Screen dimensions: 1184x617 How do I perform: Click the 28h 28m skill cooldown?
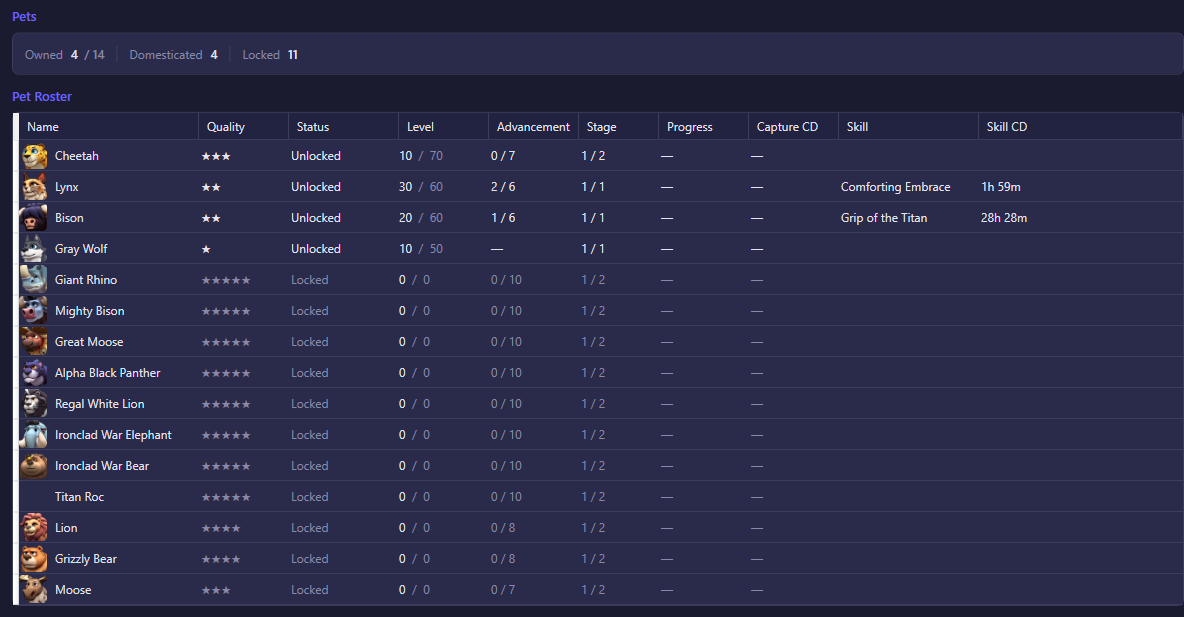coord(1004,217)
